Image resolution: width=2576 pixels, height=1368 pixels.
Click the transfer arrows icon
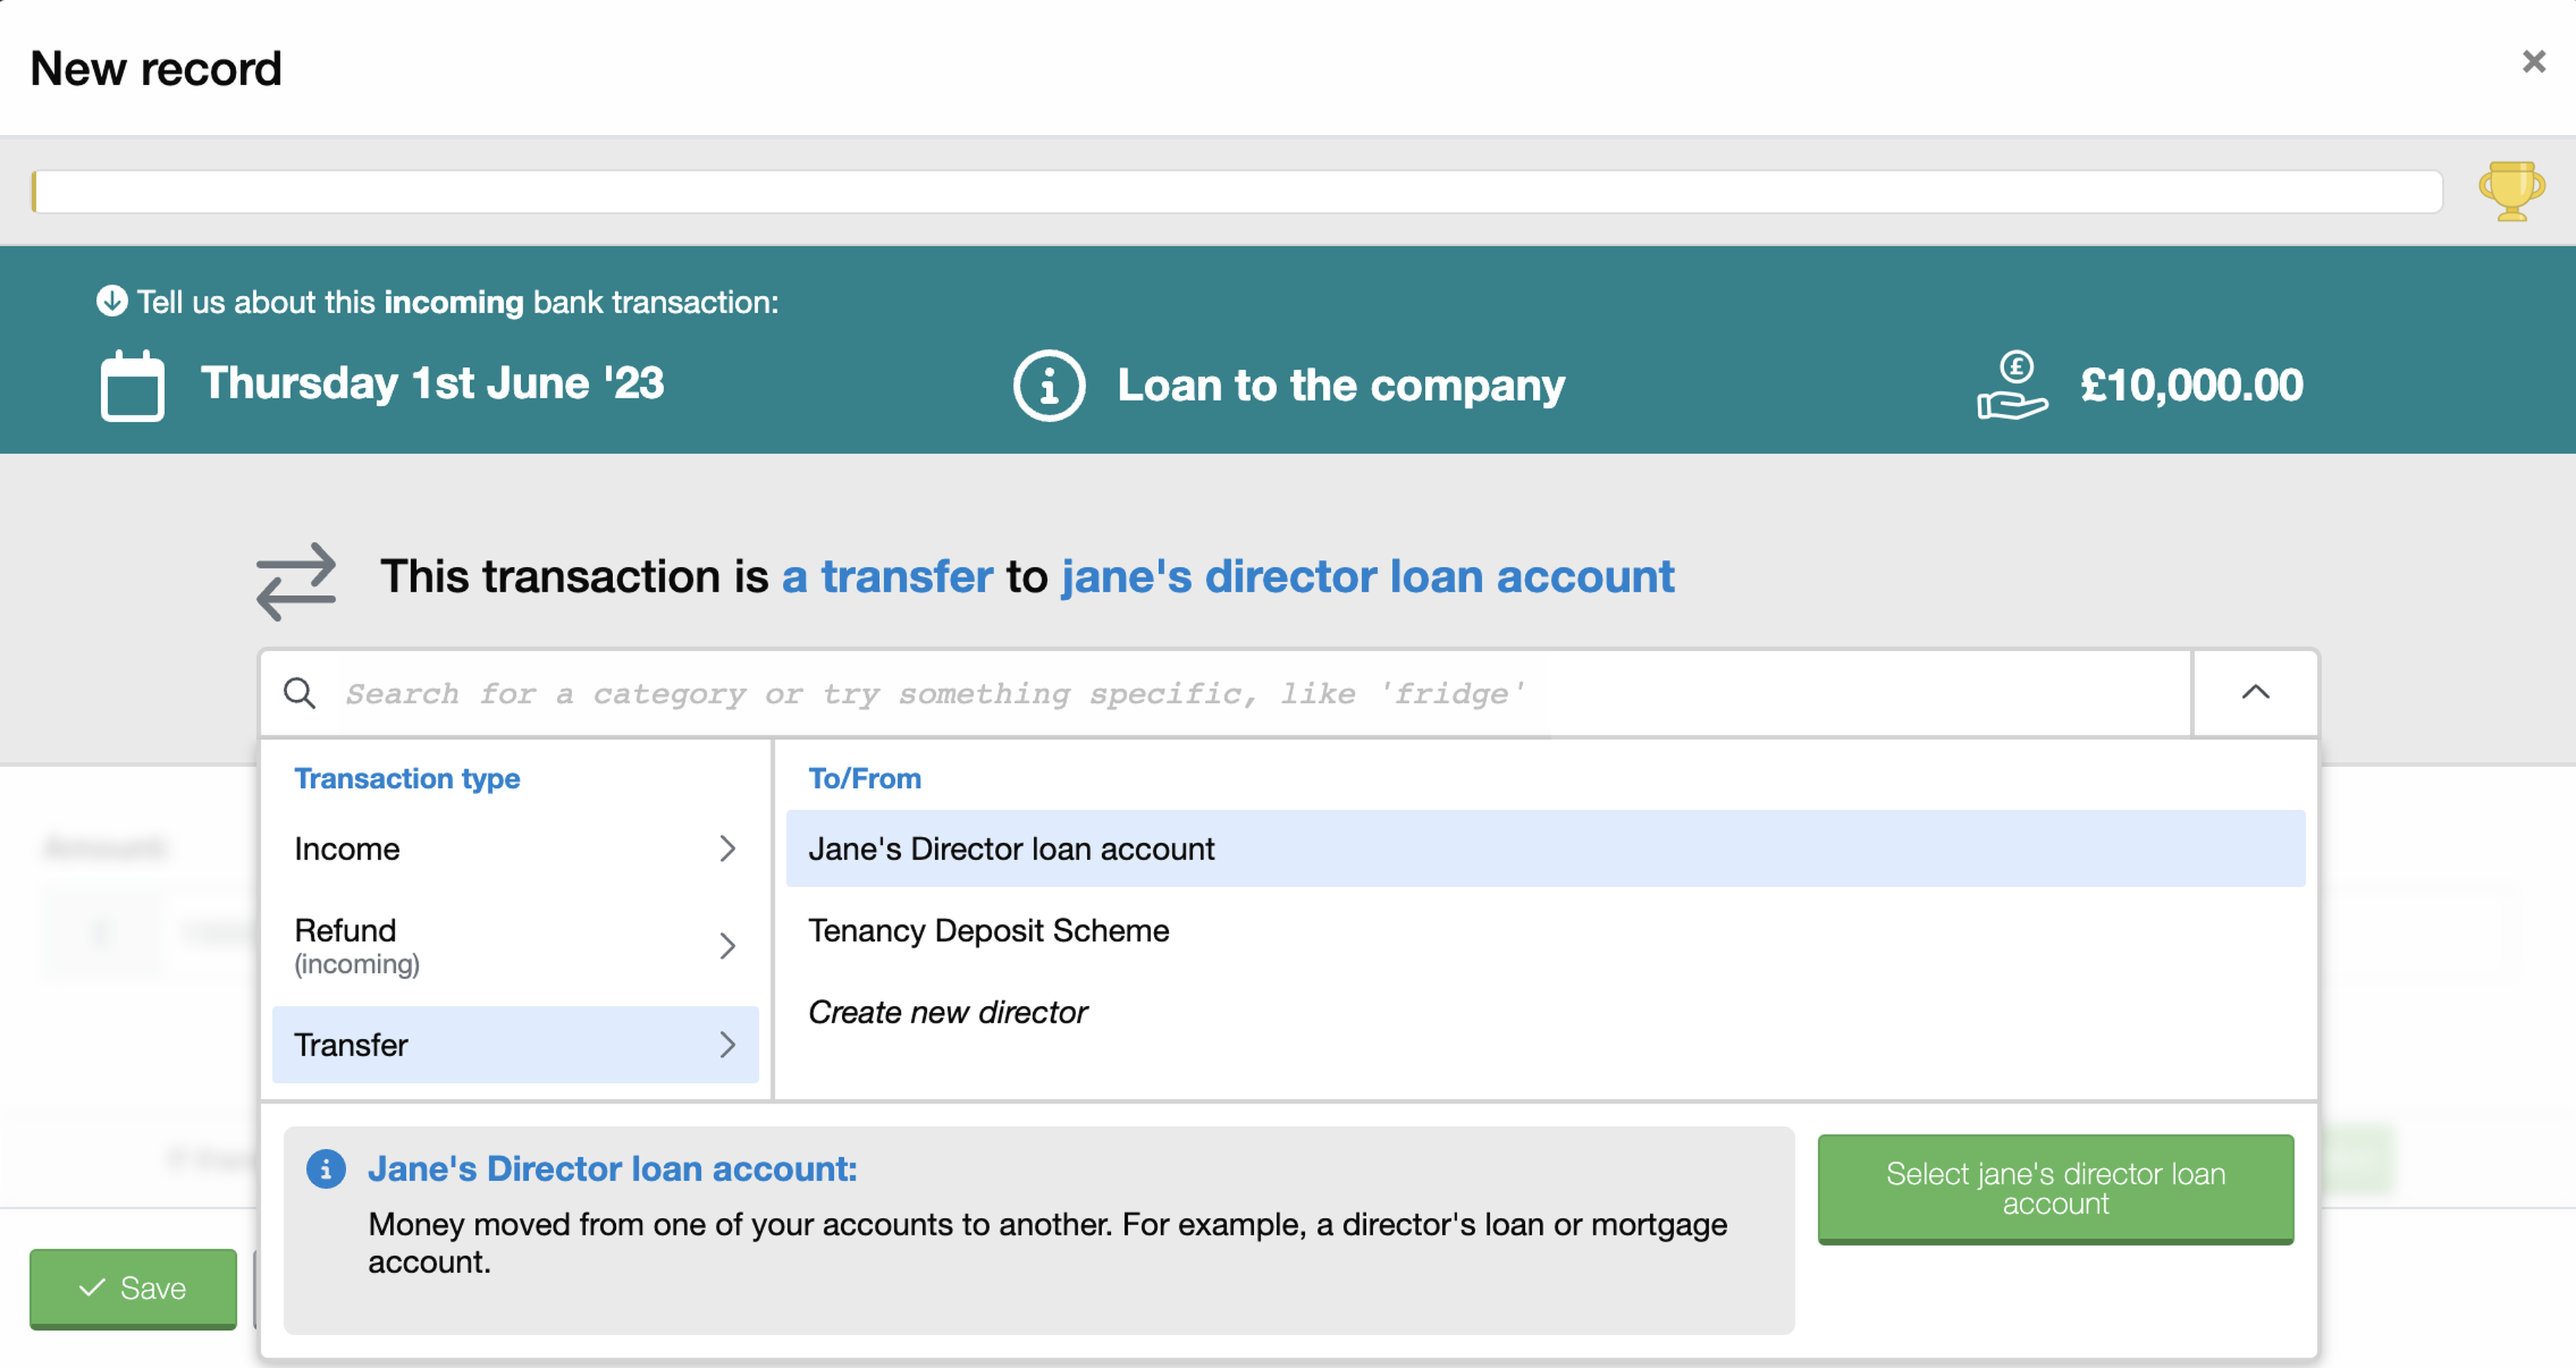click(296, 581)
